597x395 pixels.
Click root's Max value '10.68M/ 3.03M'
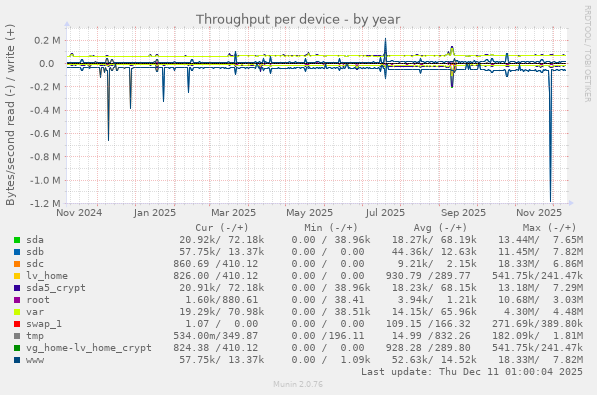click(x=540, y=300)
